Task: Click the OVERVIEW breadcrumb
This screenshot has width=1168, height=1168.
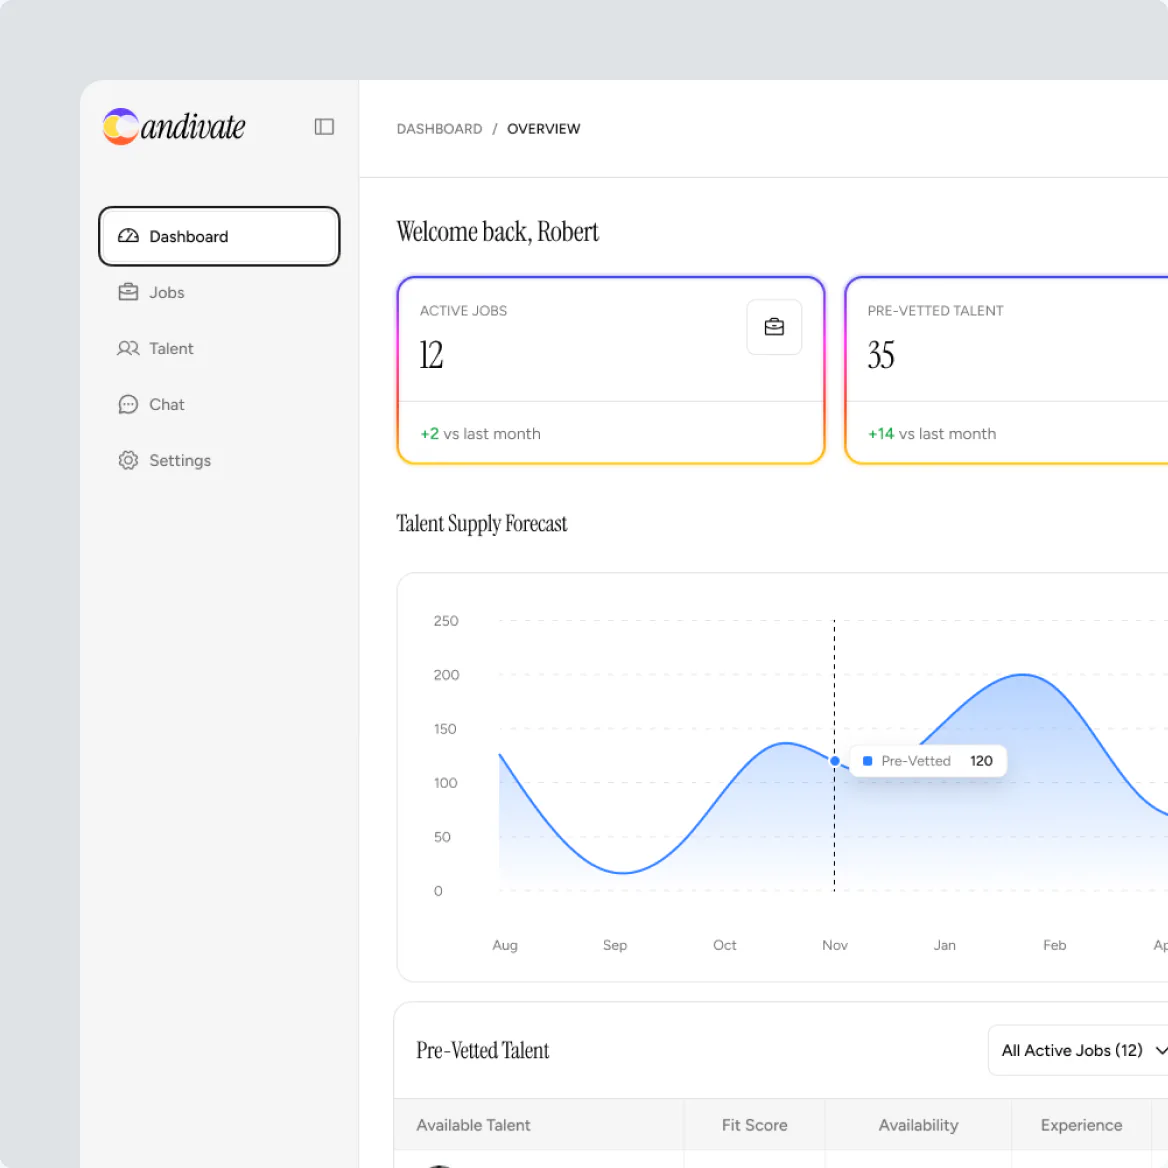Action: (x=544, y=129)
